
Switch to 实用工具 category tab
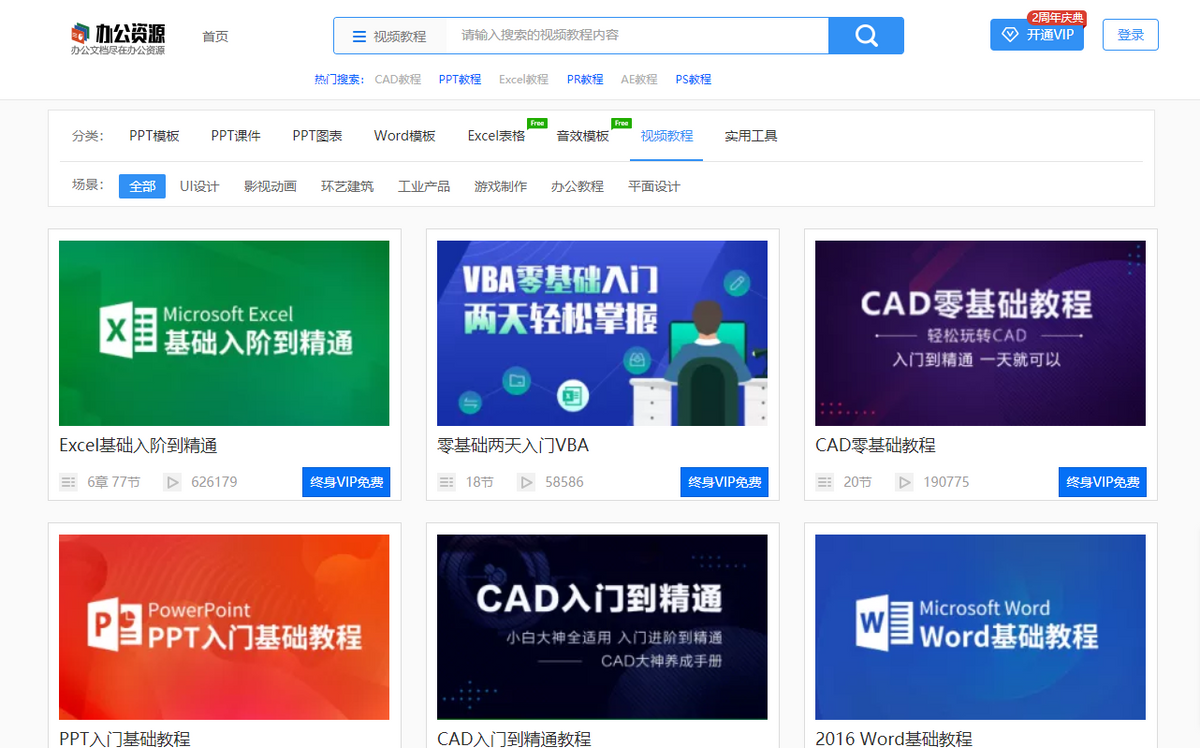pyautogui.click(x=751, y=136)
